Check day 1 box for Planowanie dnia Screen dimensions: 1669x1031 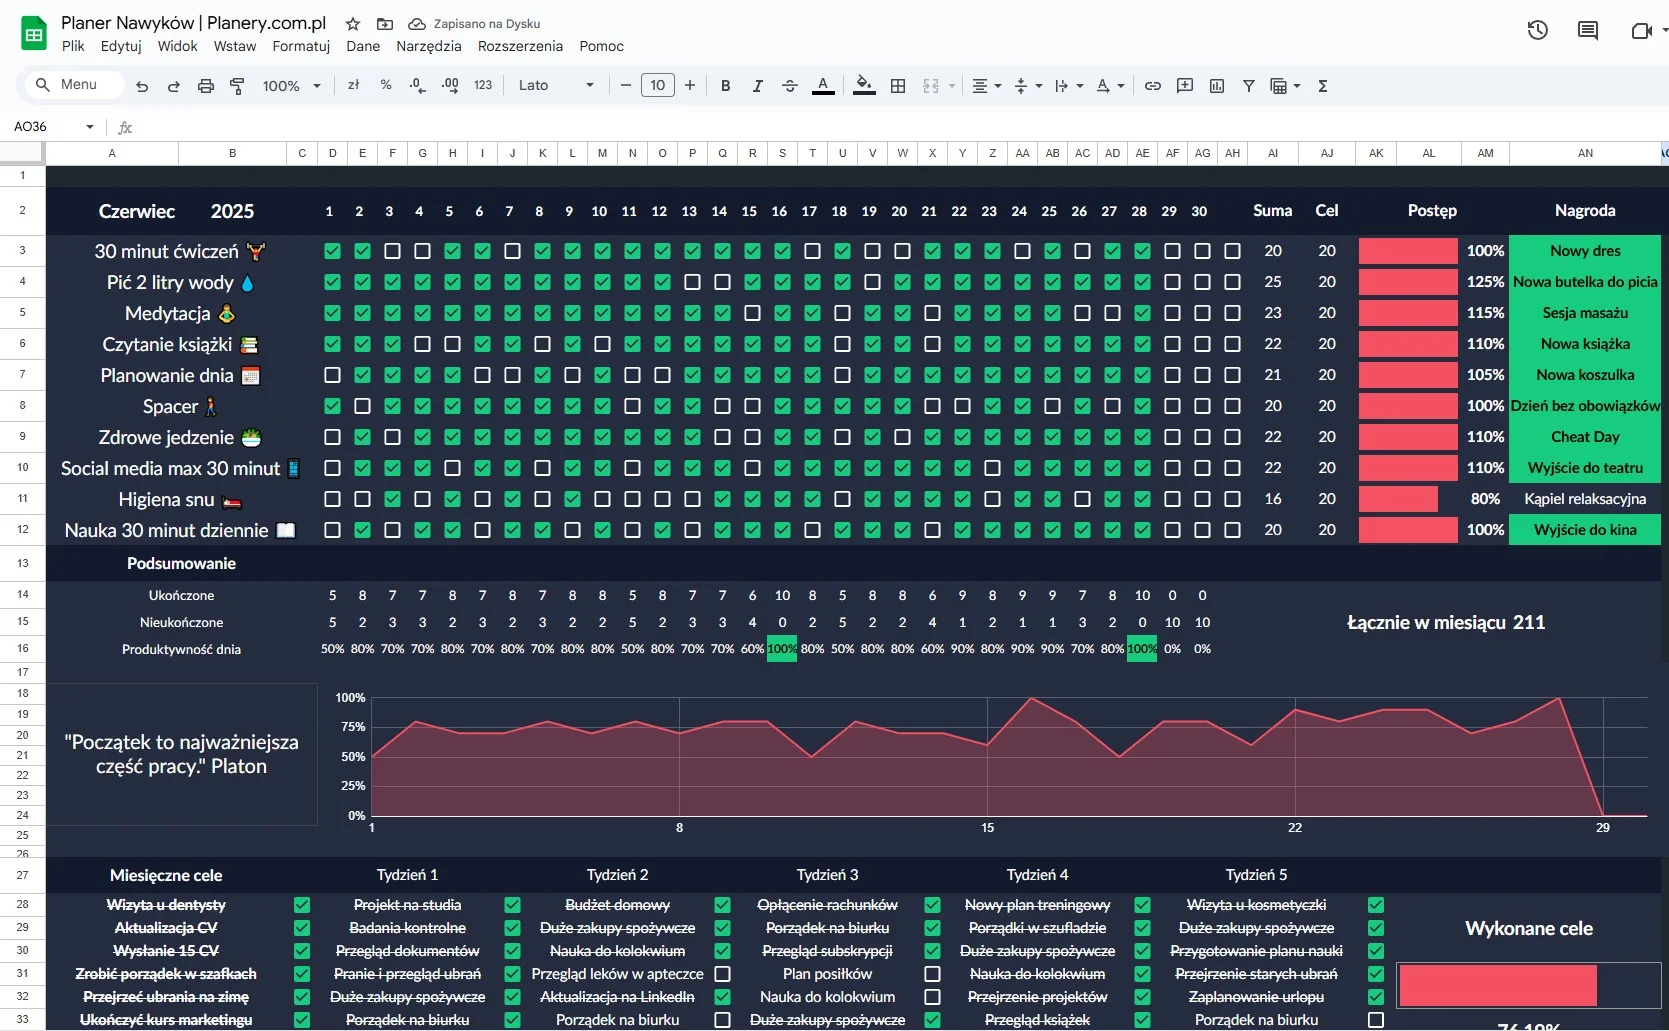[332, 375]
